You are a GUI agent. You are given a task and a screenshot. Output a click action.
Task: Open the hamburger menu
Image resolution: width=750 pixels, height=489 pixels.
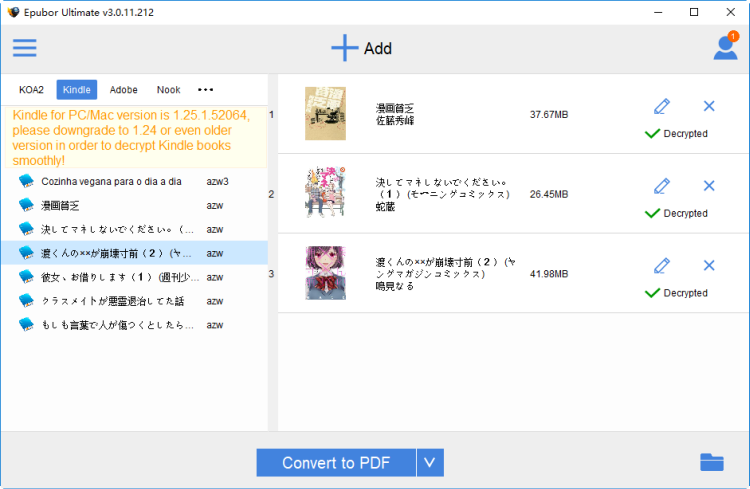tap(24, 48)
